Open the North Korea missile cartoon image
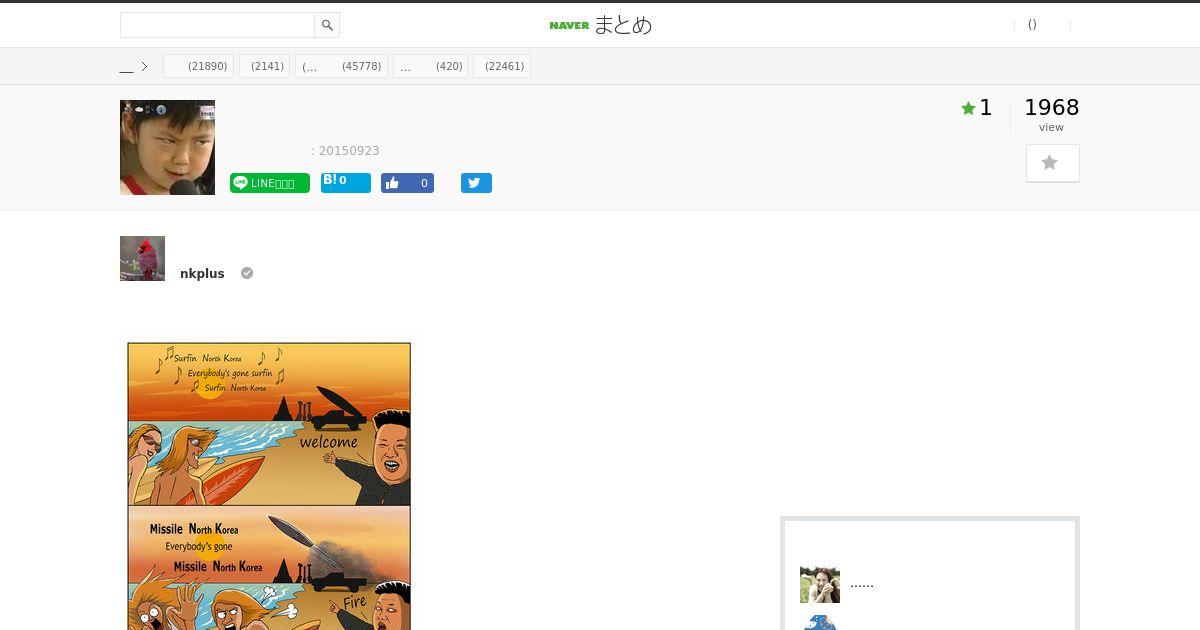This screenshot has width=1200, height=630. pyautogui.click(x=269, y=486)
